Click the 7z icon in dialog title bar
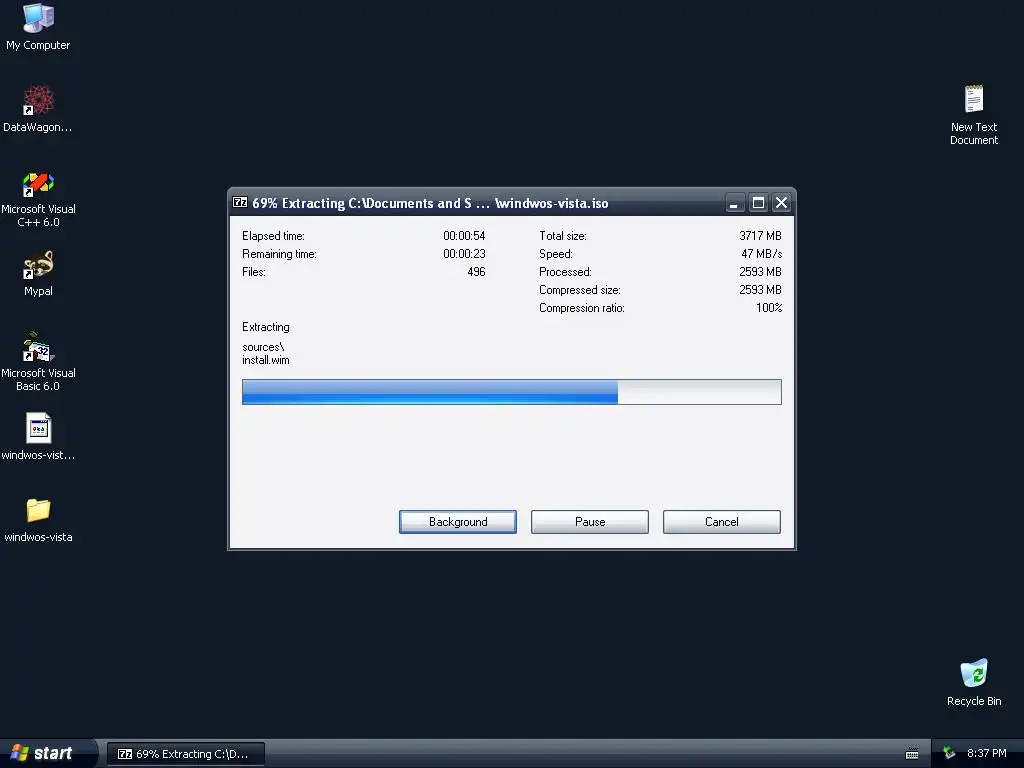 [240, 202]
